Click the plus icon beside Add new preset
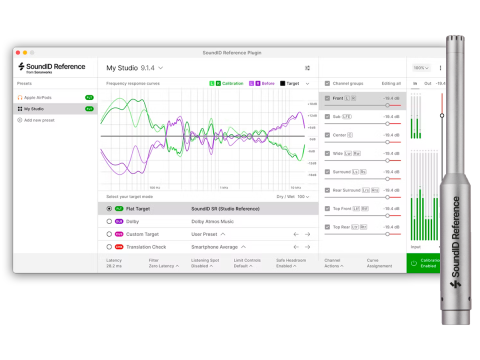Image resolution: width=480 pixels, height=360 pixels. (20, 120)
